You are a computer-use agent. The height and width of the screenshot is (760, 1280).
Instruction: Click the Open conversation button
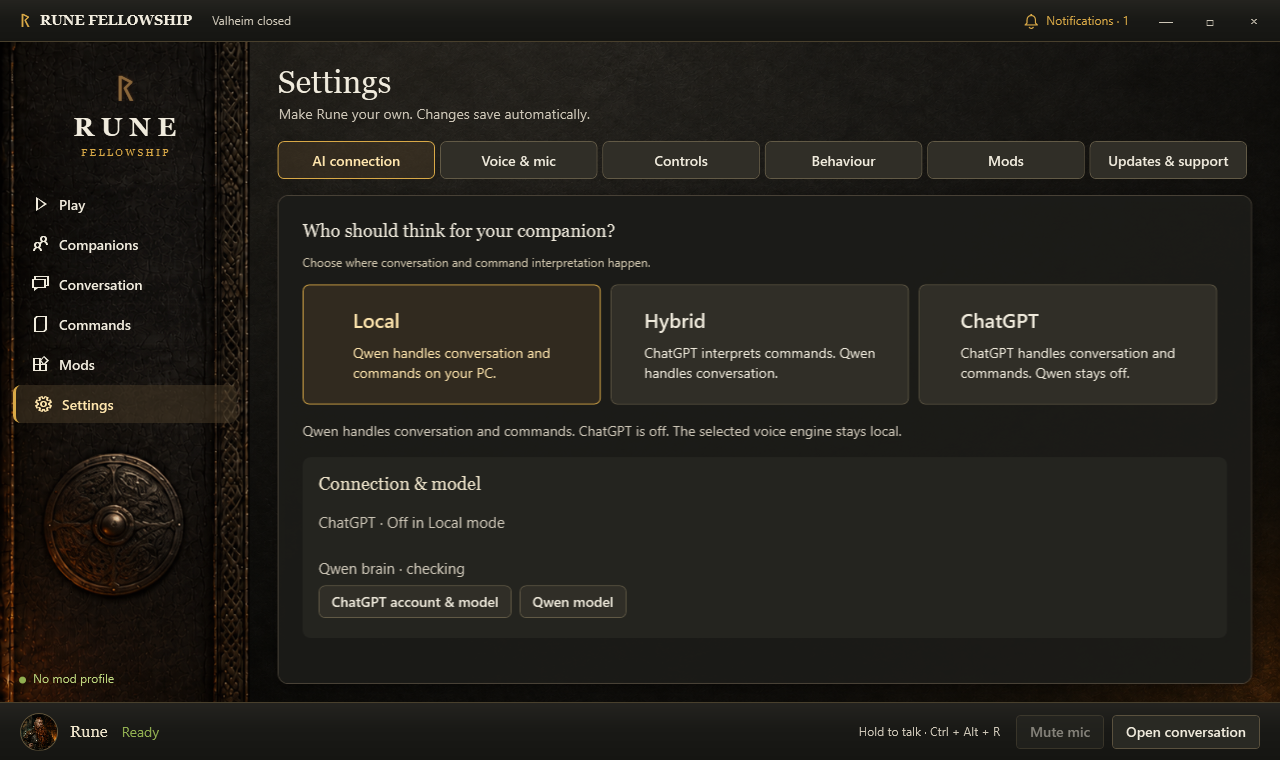pyautogui.click(x=1186, y=732)
